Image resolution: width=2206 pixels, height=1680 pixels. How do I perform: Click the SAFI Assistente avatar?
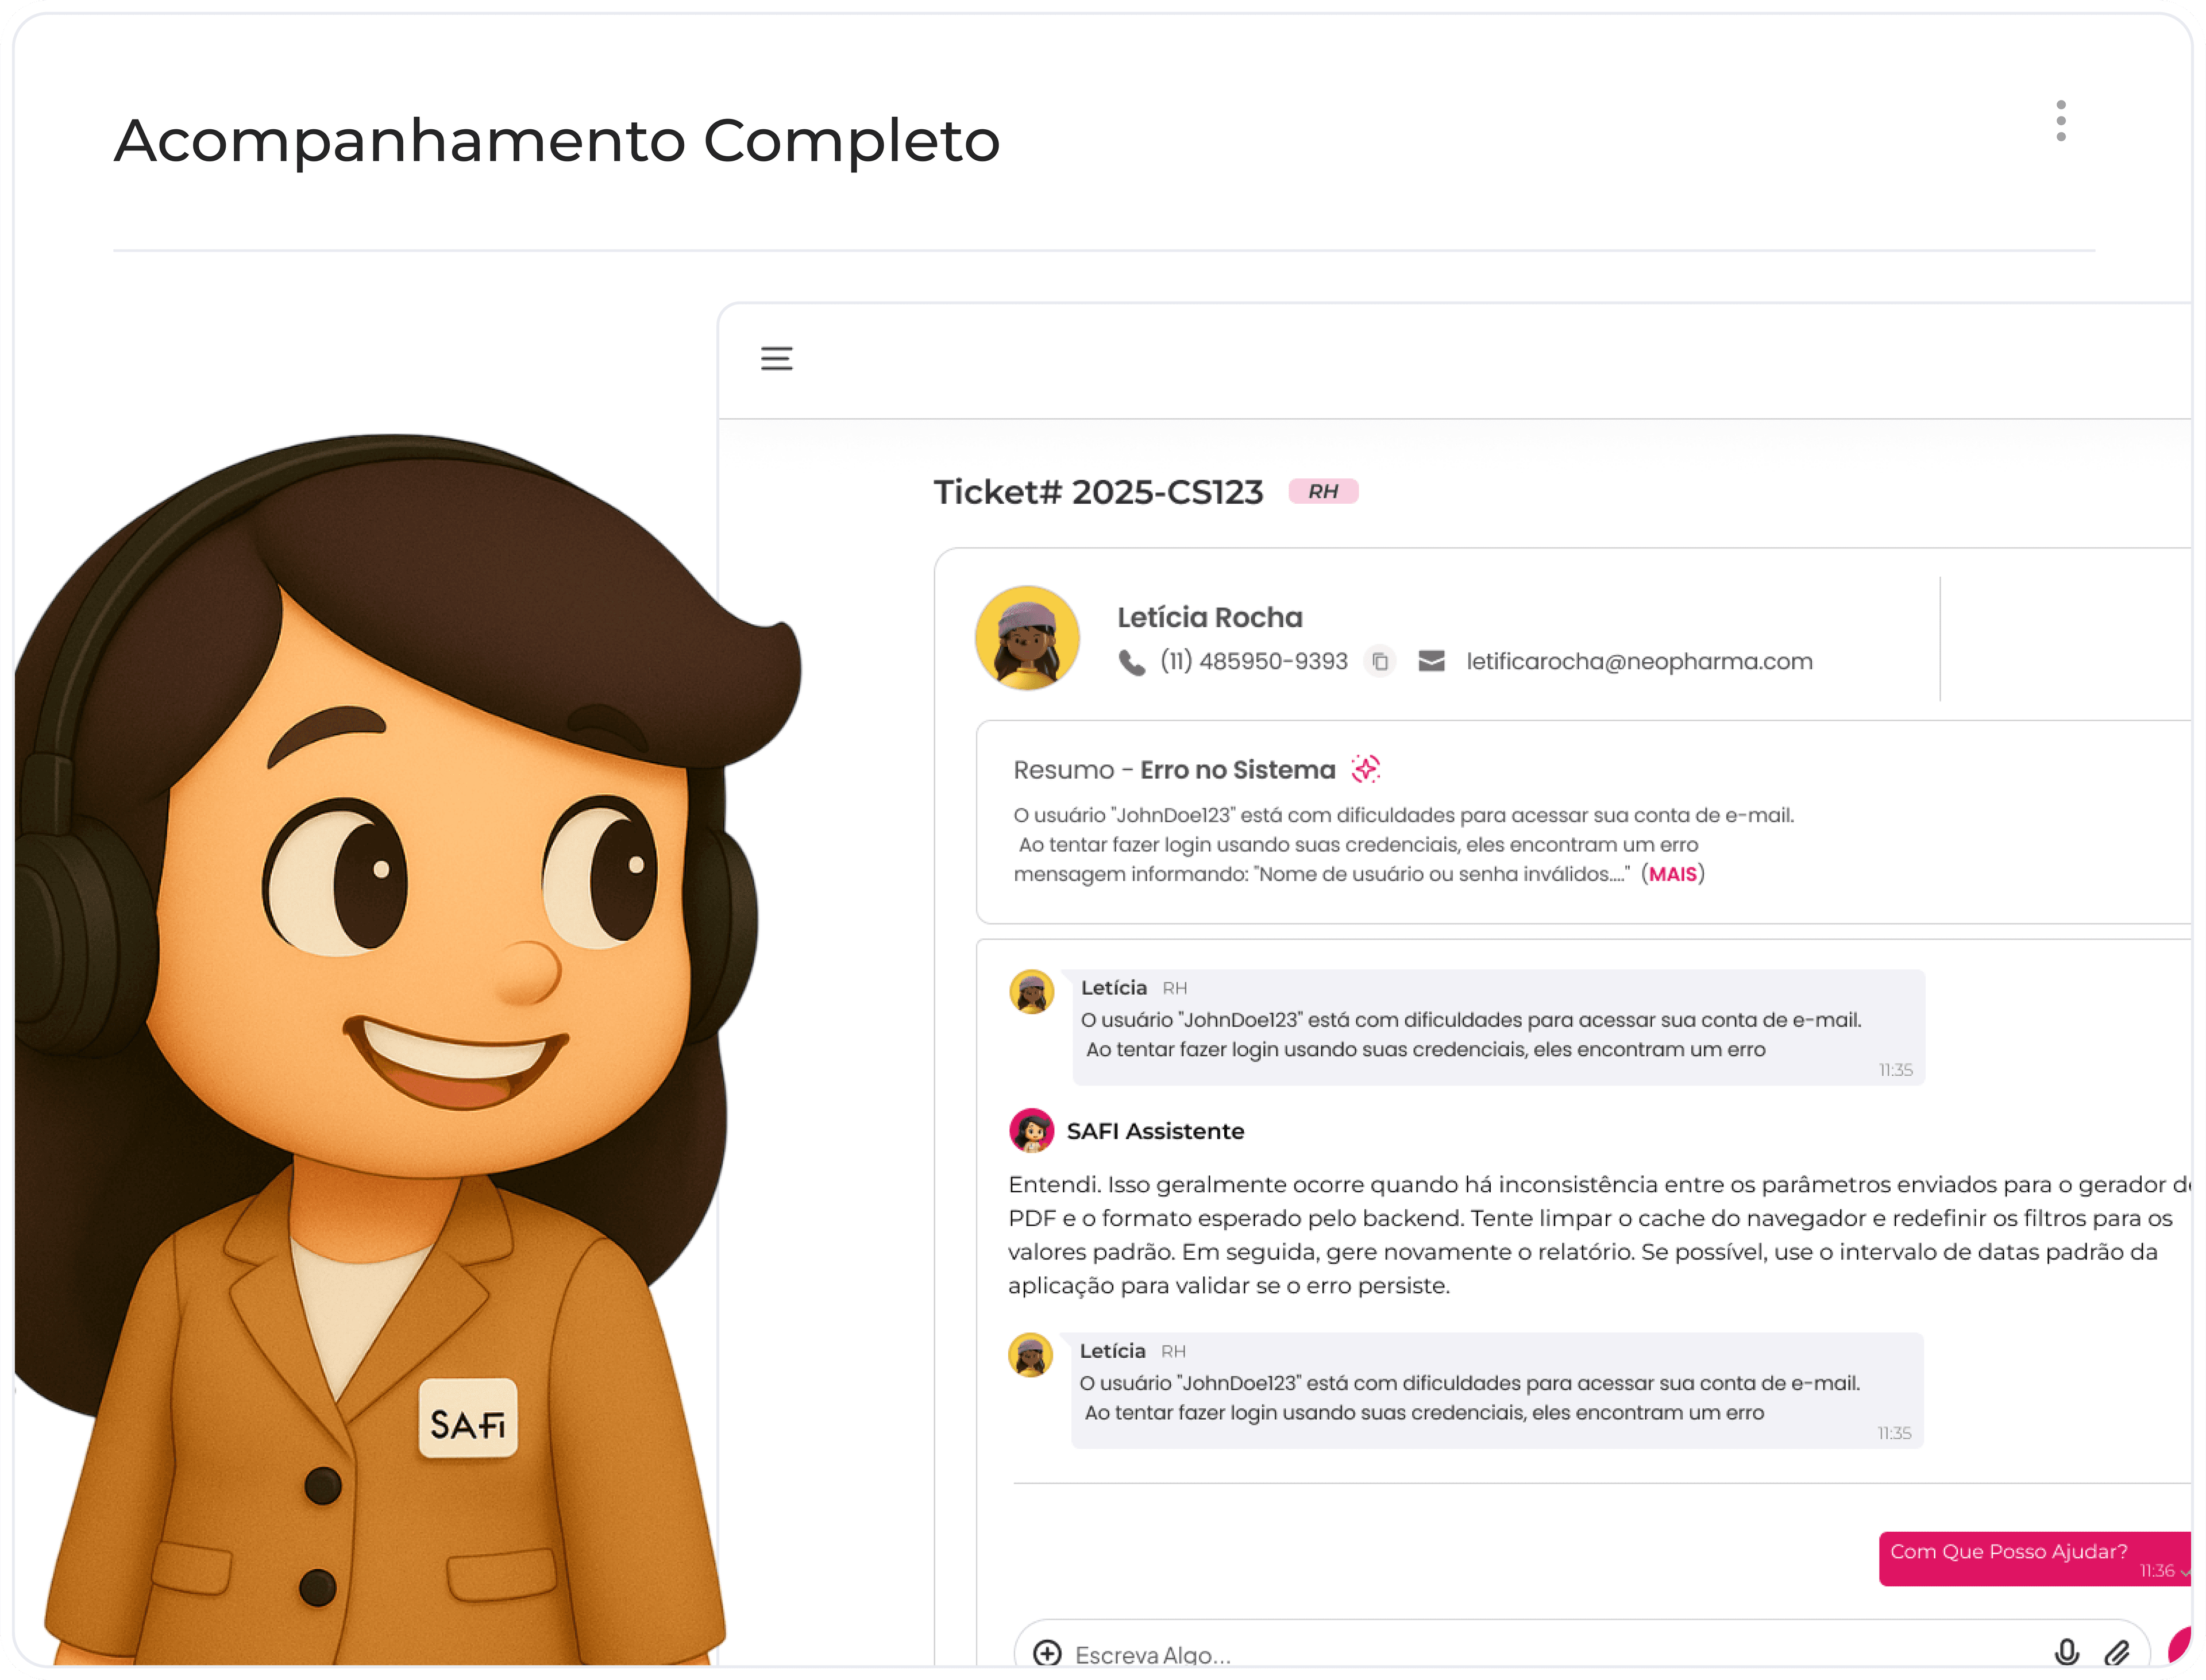[1031, 1130]
